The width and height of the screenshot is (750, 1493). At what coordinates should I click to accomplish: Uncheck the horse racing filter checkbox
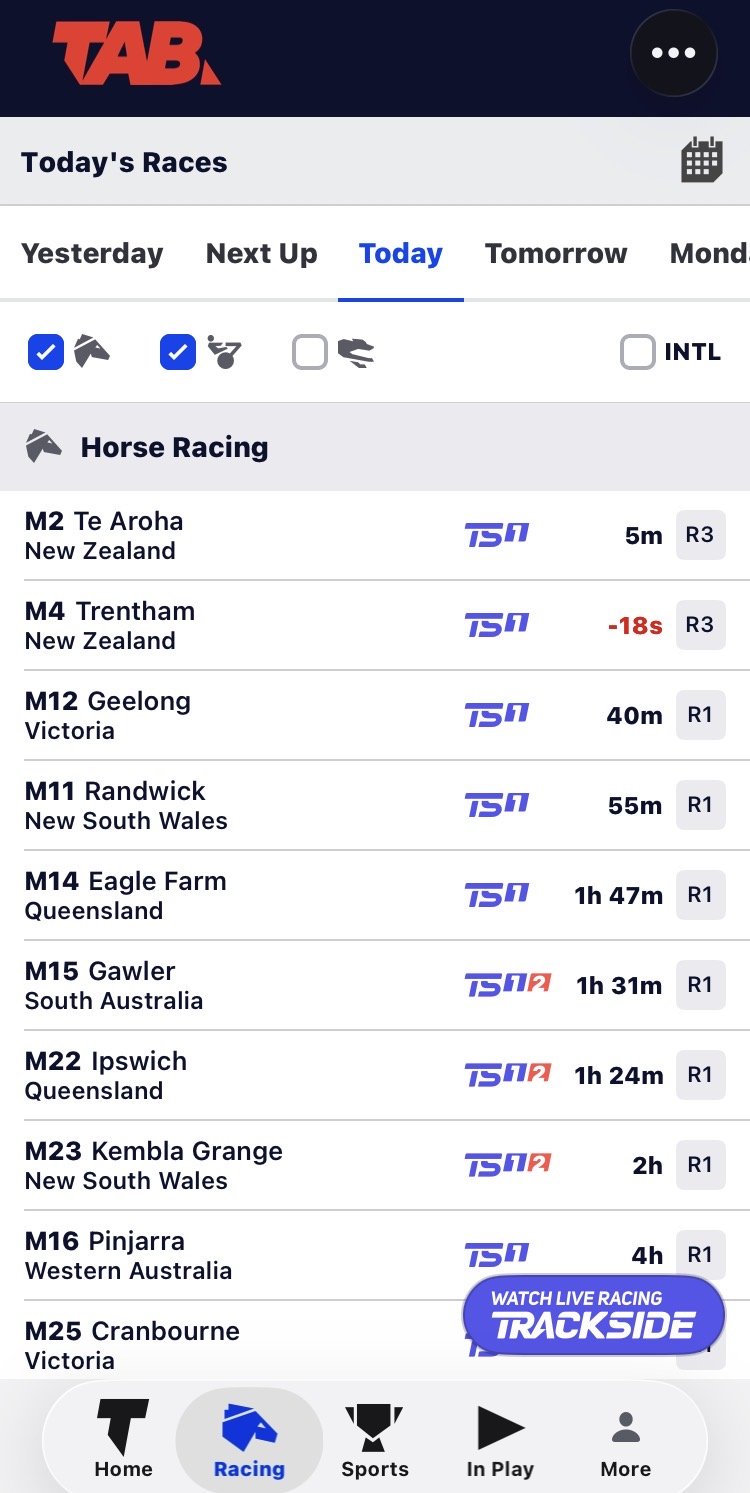(46, 352)
